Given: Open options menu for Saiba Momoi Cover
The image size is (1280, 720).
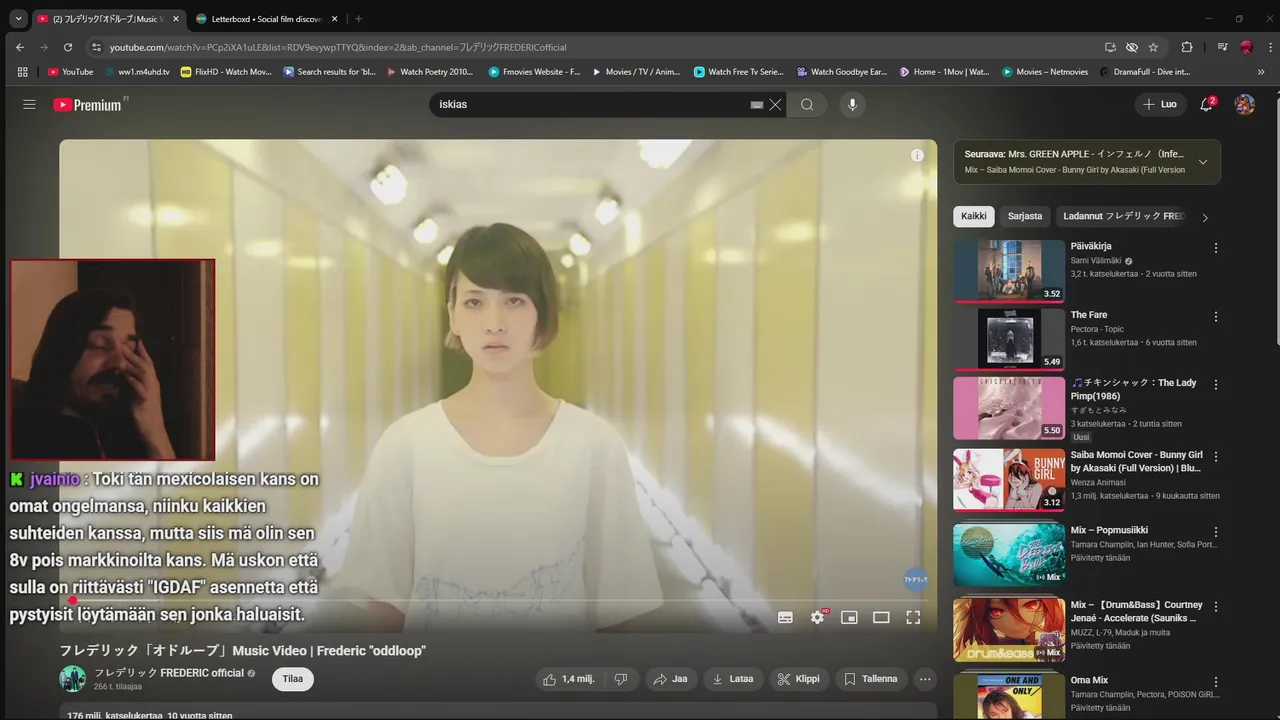Looking at the screenshot, I should [x=1216, y=456].
